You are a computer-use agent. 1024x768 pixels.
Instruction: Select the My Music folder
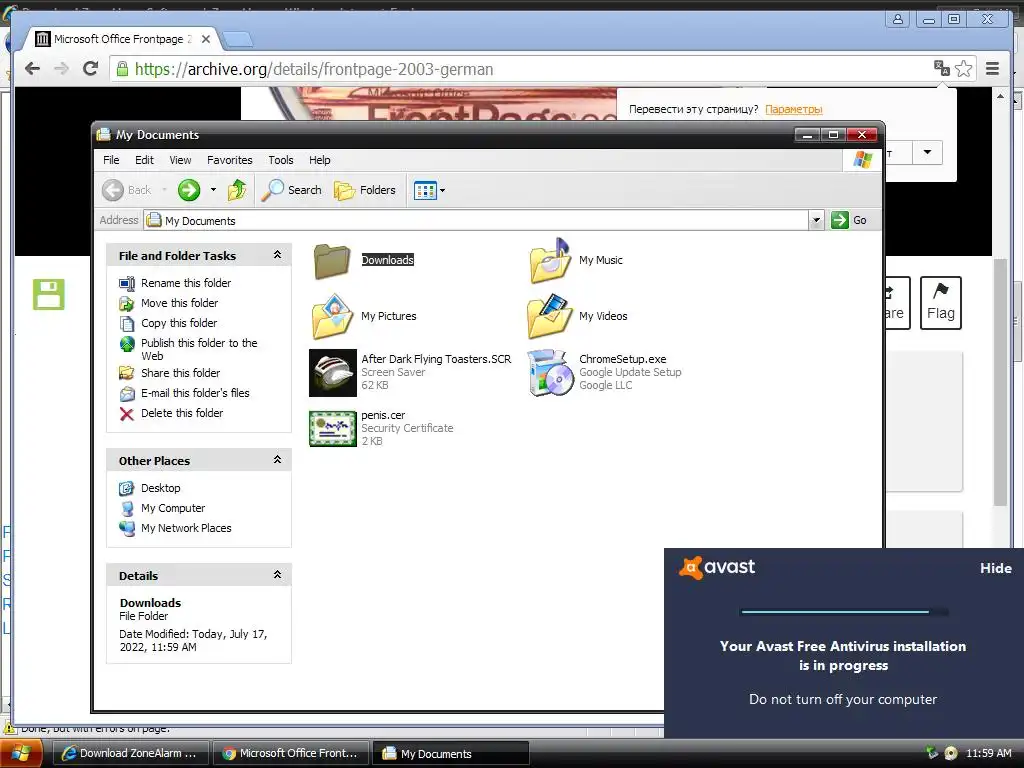(575, 260)
